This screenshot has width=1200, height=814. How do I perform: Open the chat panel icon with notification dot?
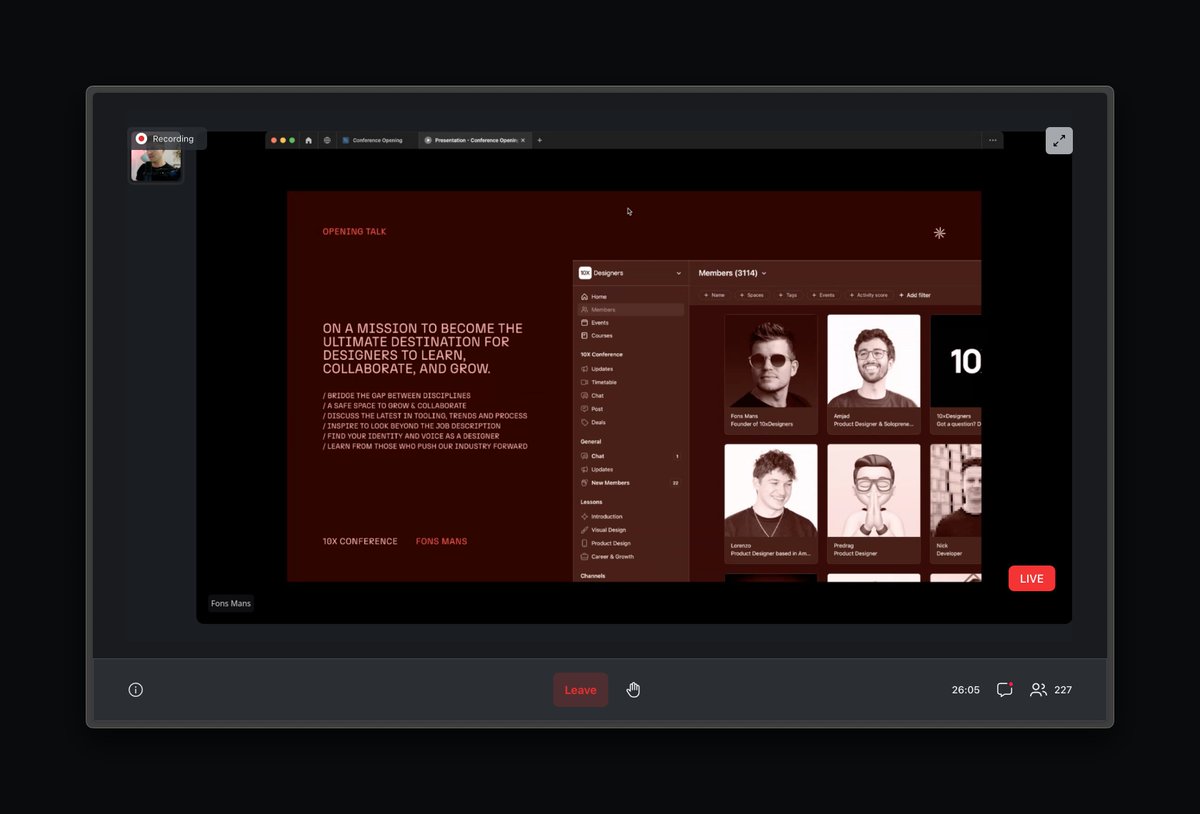coord(1004,690)
